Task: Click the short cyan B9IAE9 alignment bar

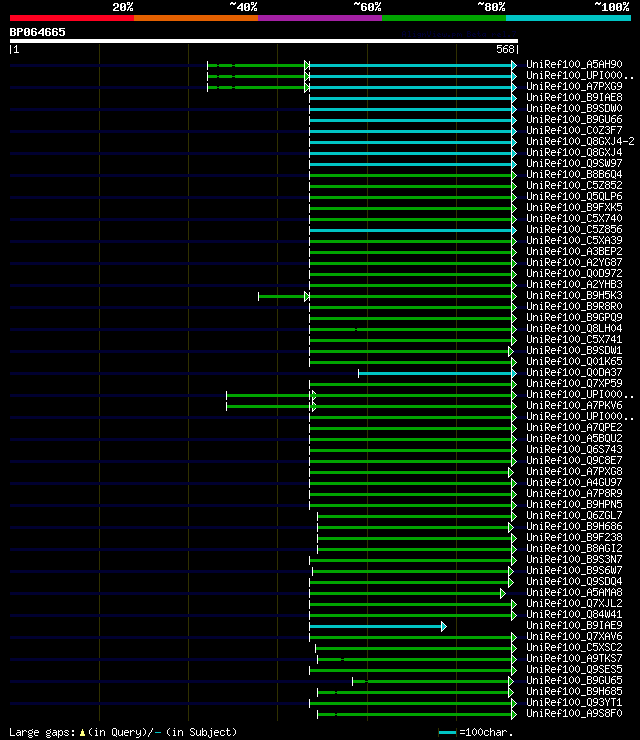Action: [378, 627]
